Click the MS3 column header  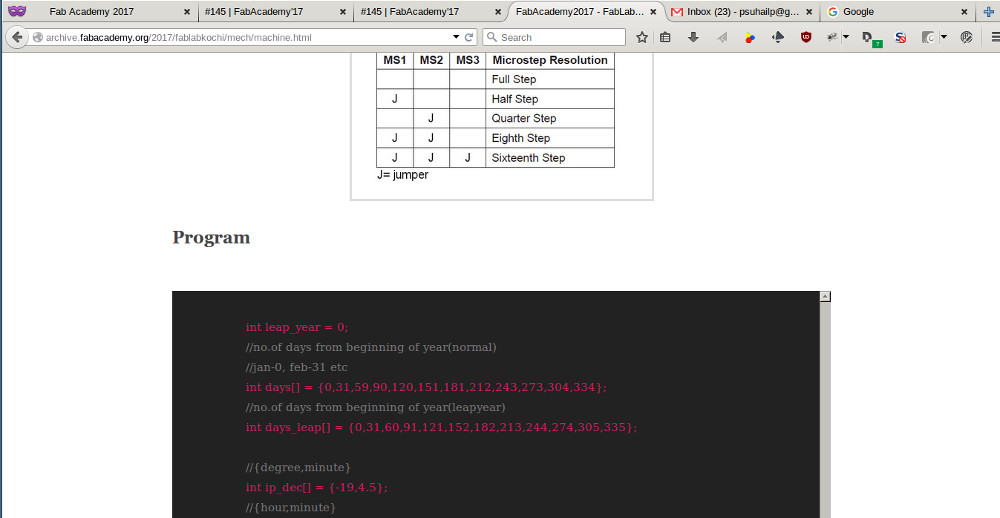[467, 60]
